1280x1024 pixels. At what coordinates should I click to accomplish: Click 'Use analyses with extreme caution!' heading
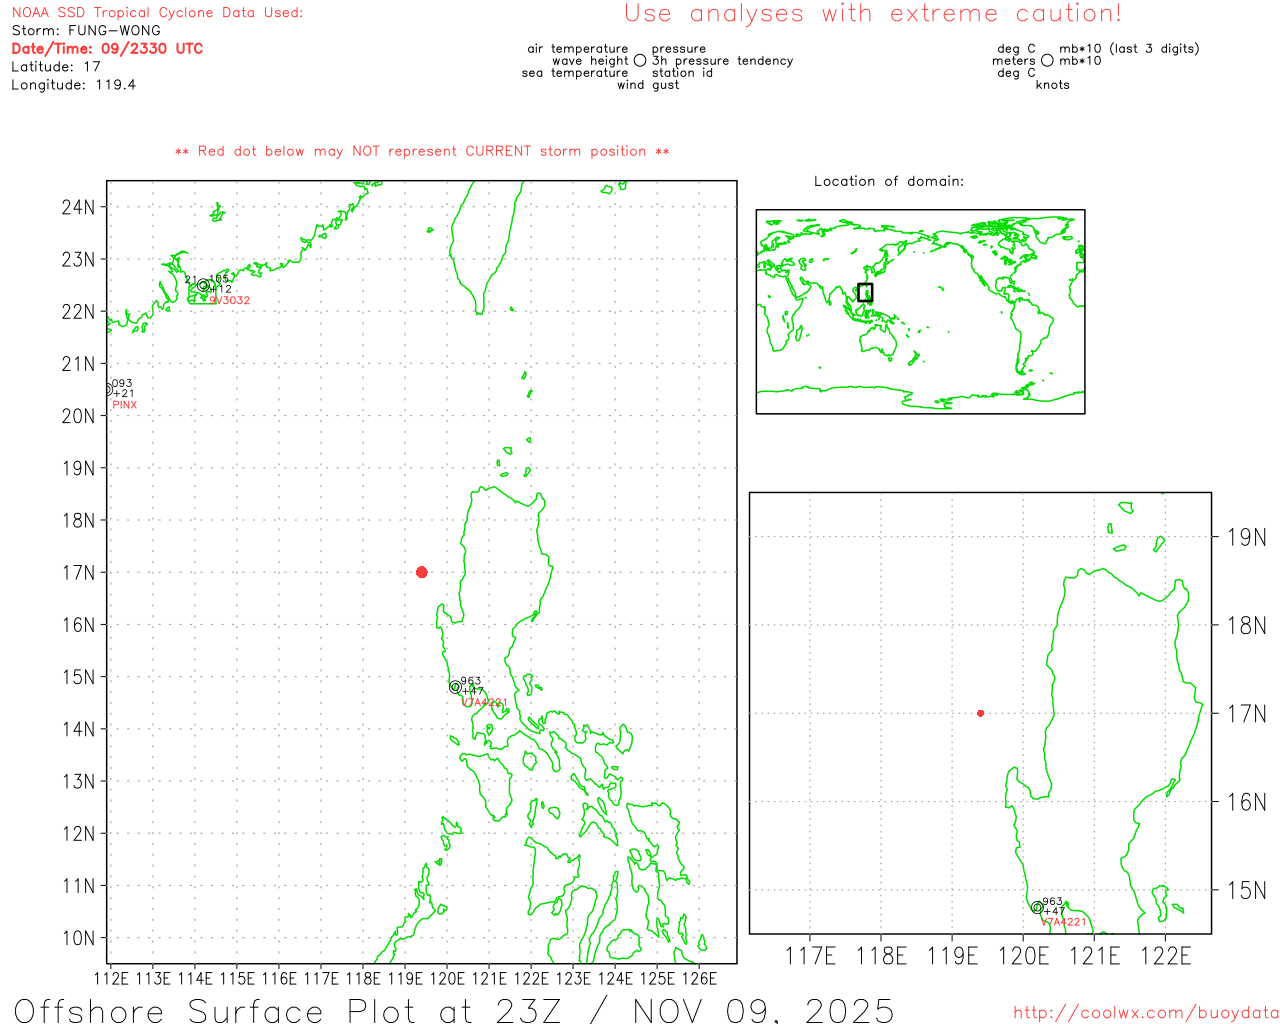pyautogui.click(x=873, y=13)
